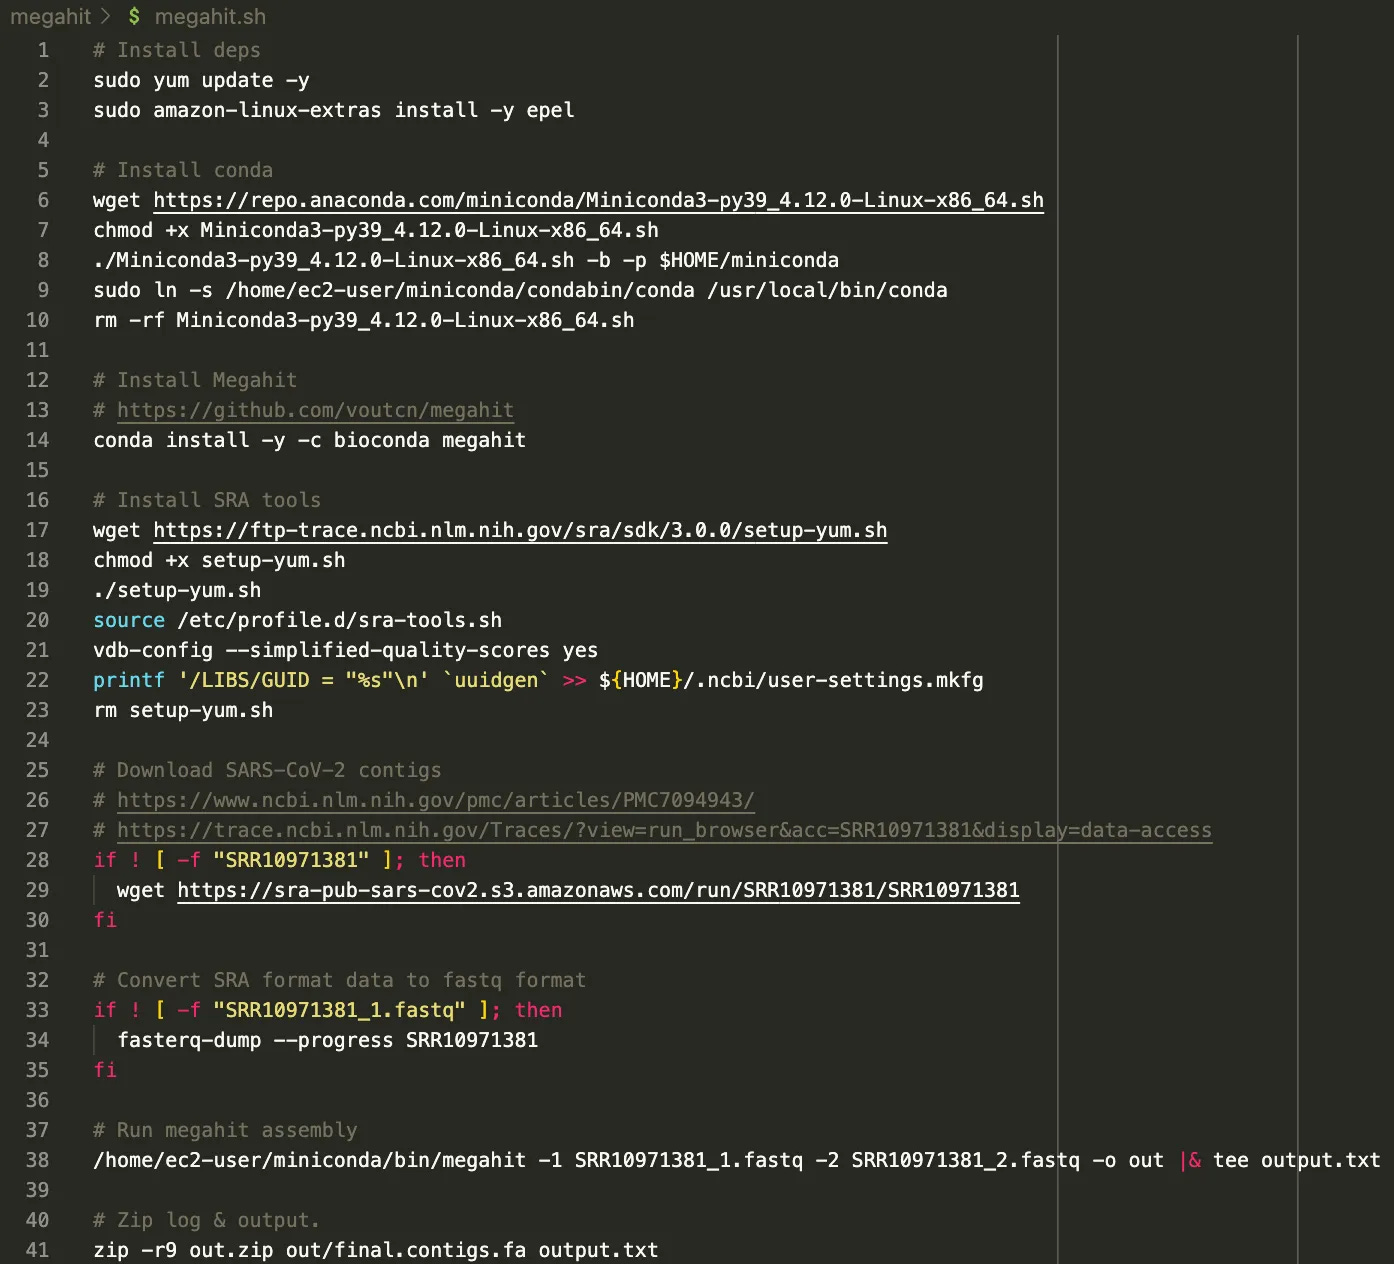Click '# Run megahit assembly' comment
Viewport: 1394px width, 1264px height.
[225, 1130]
